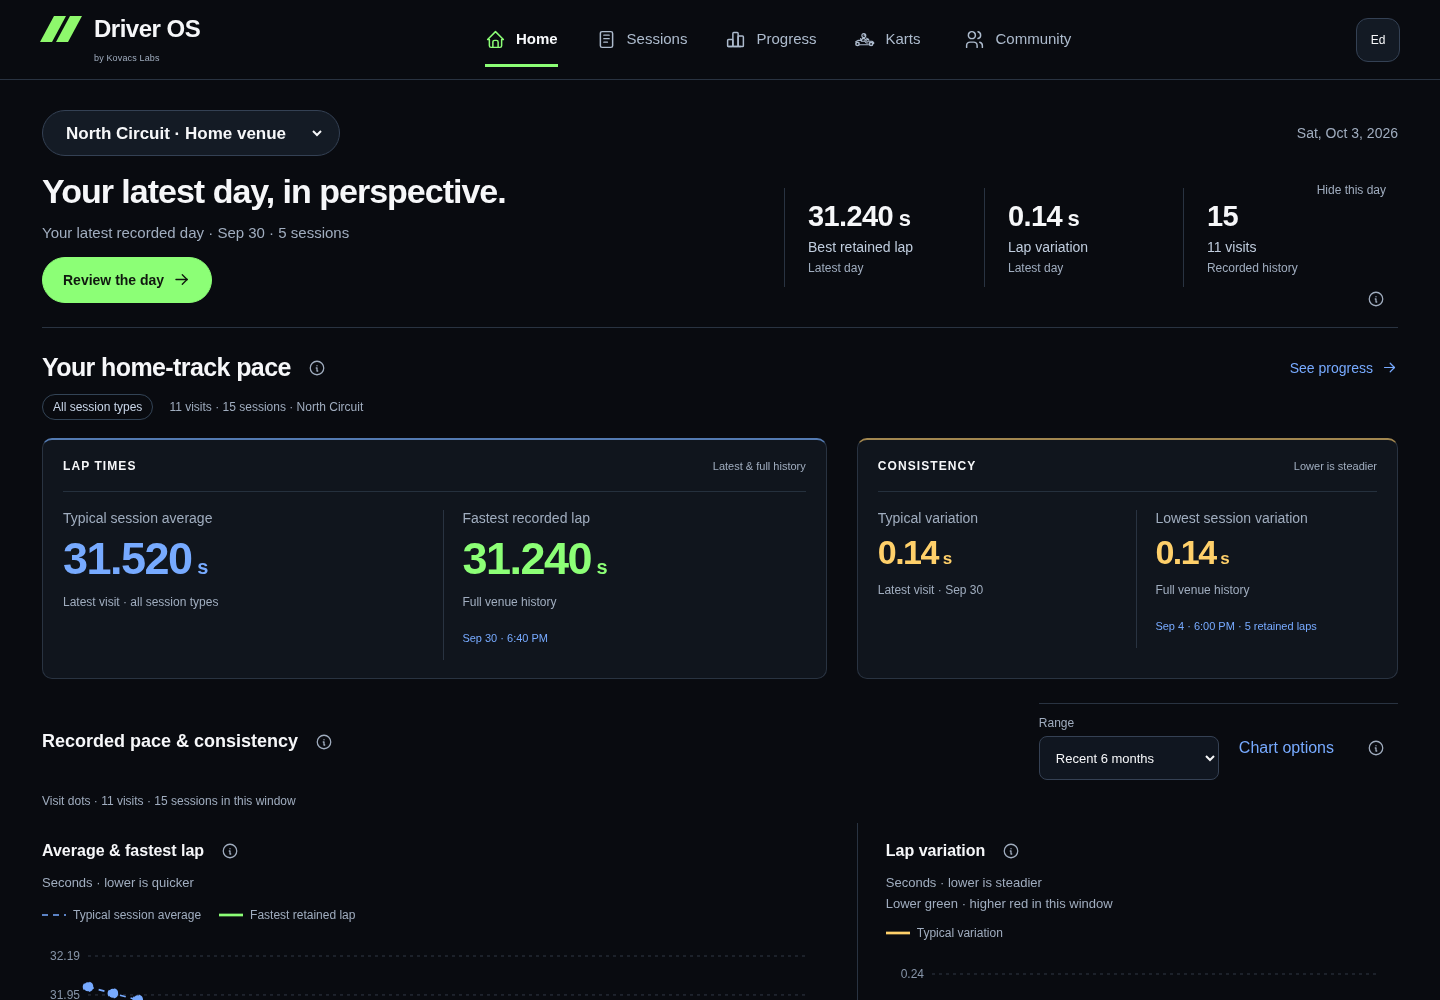The width and height of the screenshot is (1440, 1000).
Task: Click info icon next to Chart options
Action: coord(1376,748)
